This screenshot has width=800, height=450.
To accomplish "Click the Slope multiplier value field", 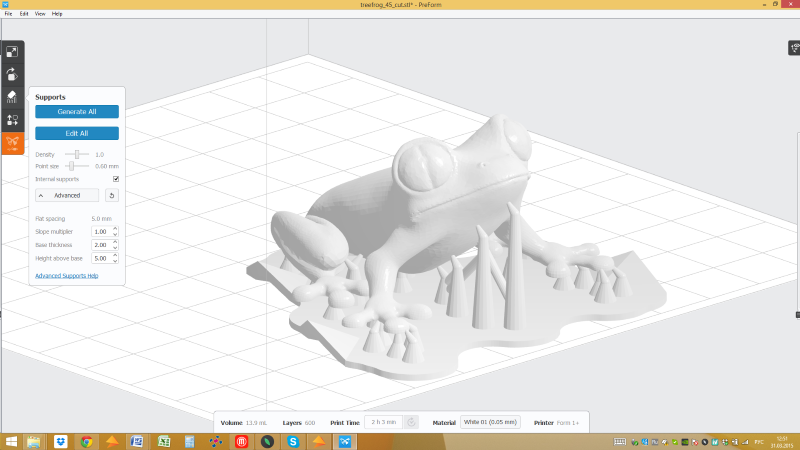I will pos(102,232).
